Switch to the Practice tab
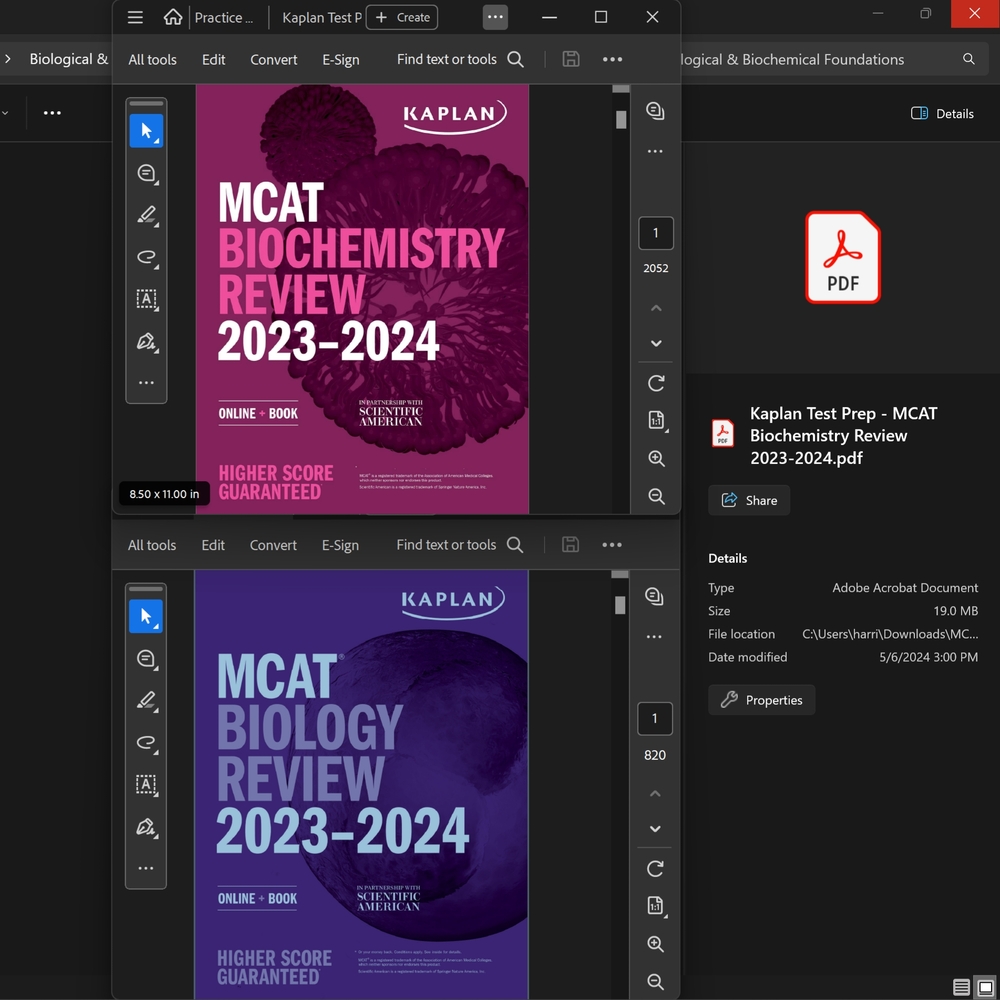 [x=224, y=17]
